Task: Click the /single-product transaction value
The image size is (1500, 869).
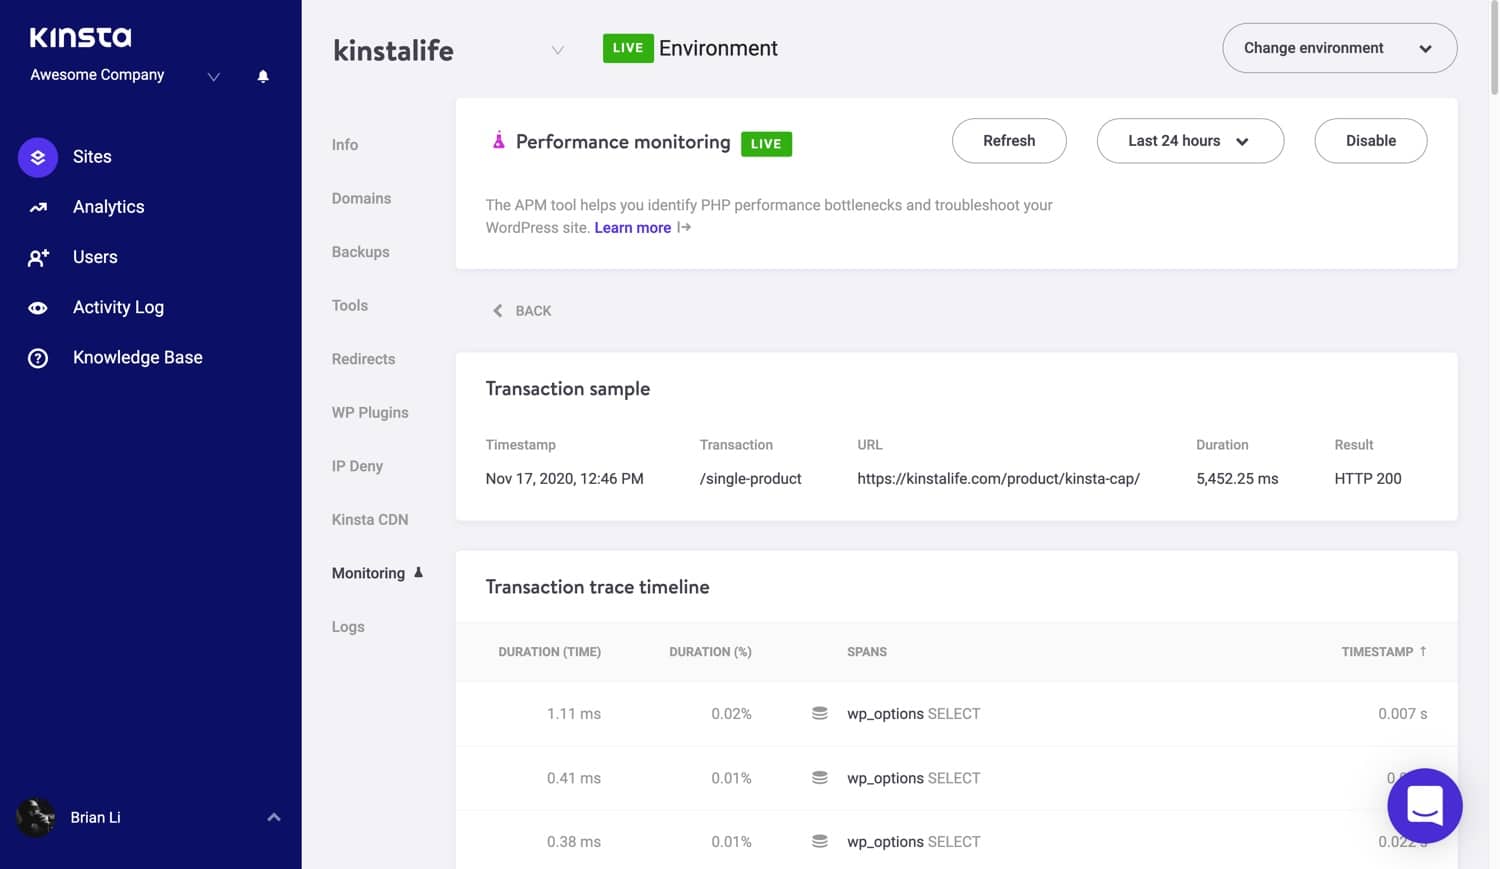Action: point(750,479)
